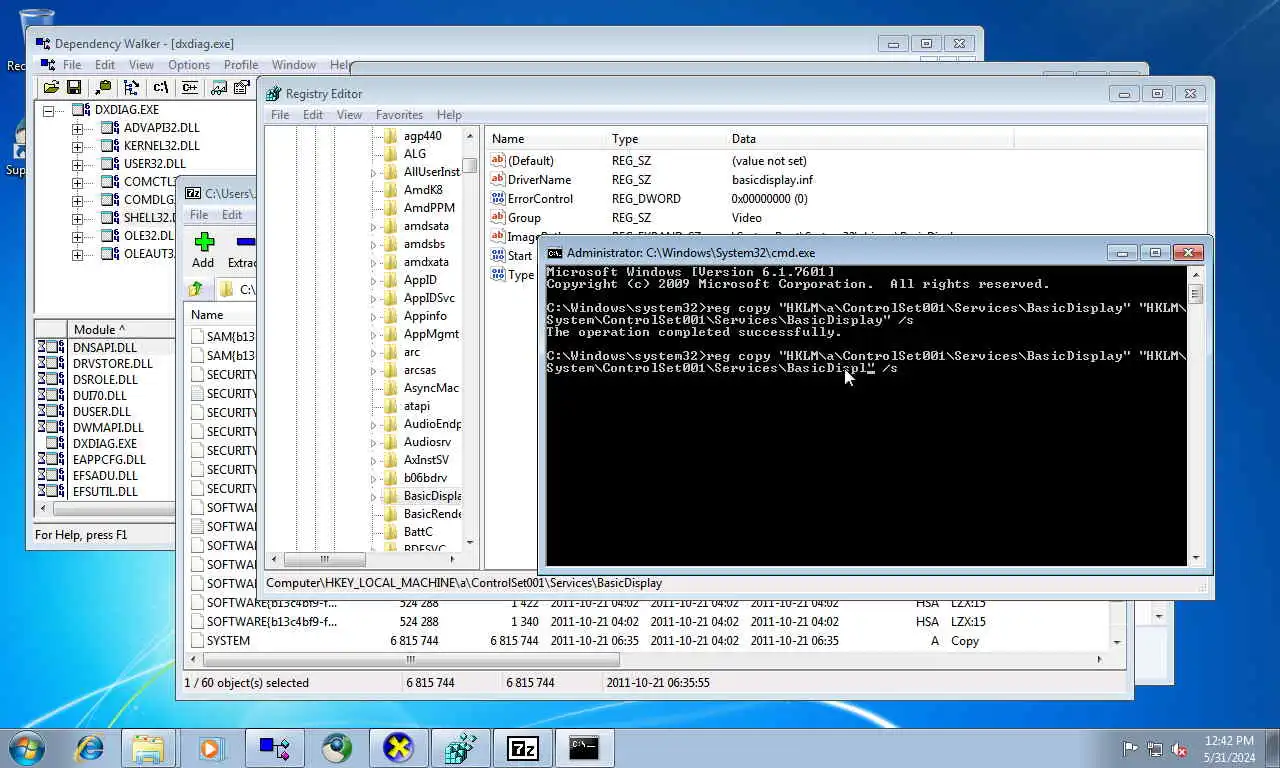Select DRVSTORE.DLL in the module list
This screenshot has height=768, width=1280.
[x=112, y=363]
